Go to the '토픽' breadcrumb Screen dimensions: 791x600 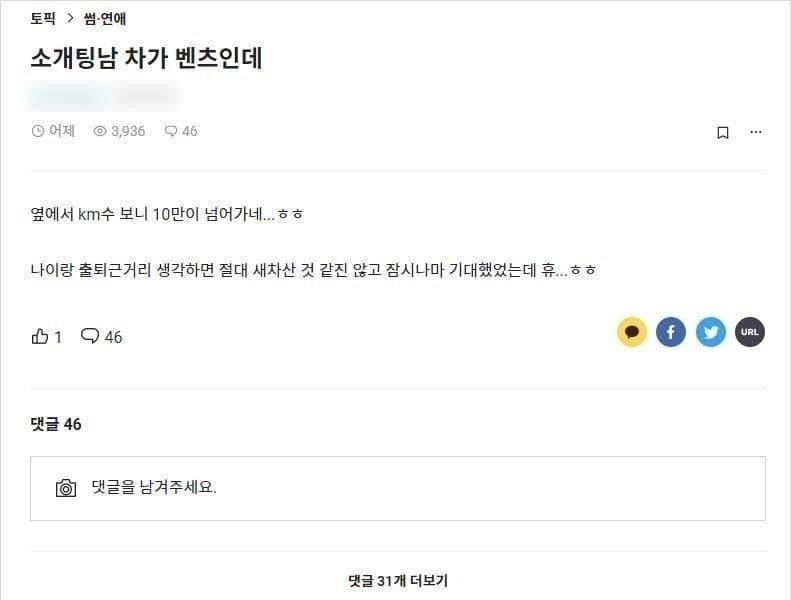[43, 18]
